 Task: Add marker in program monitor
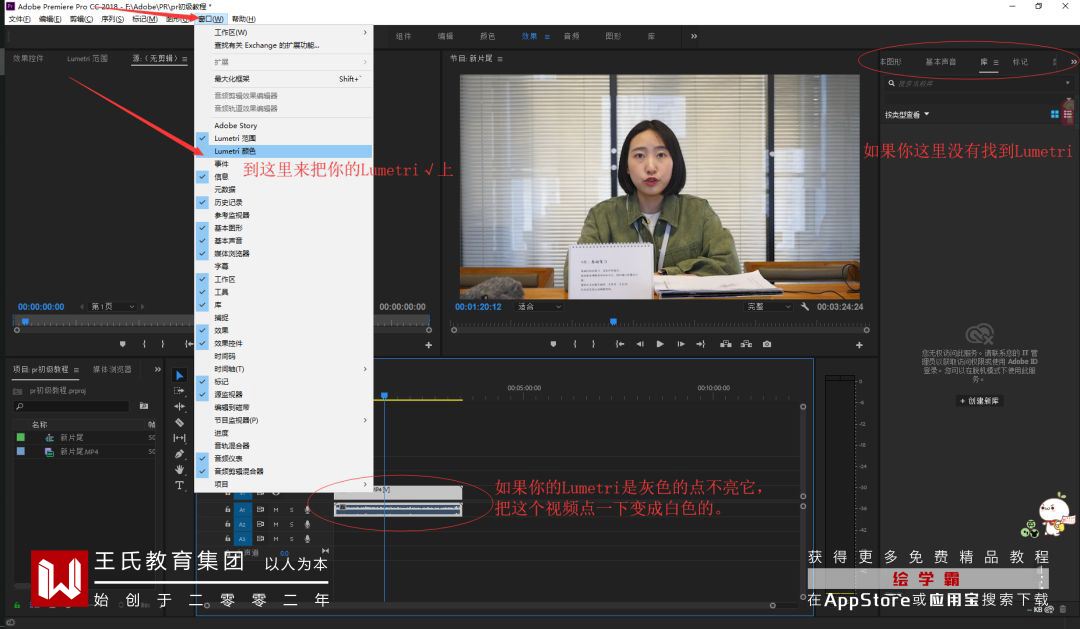(553, 344)
